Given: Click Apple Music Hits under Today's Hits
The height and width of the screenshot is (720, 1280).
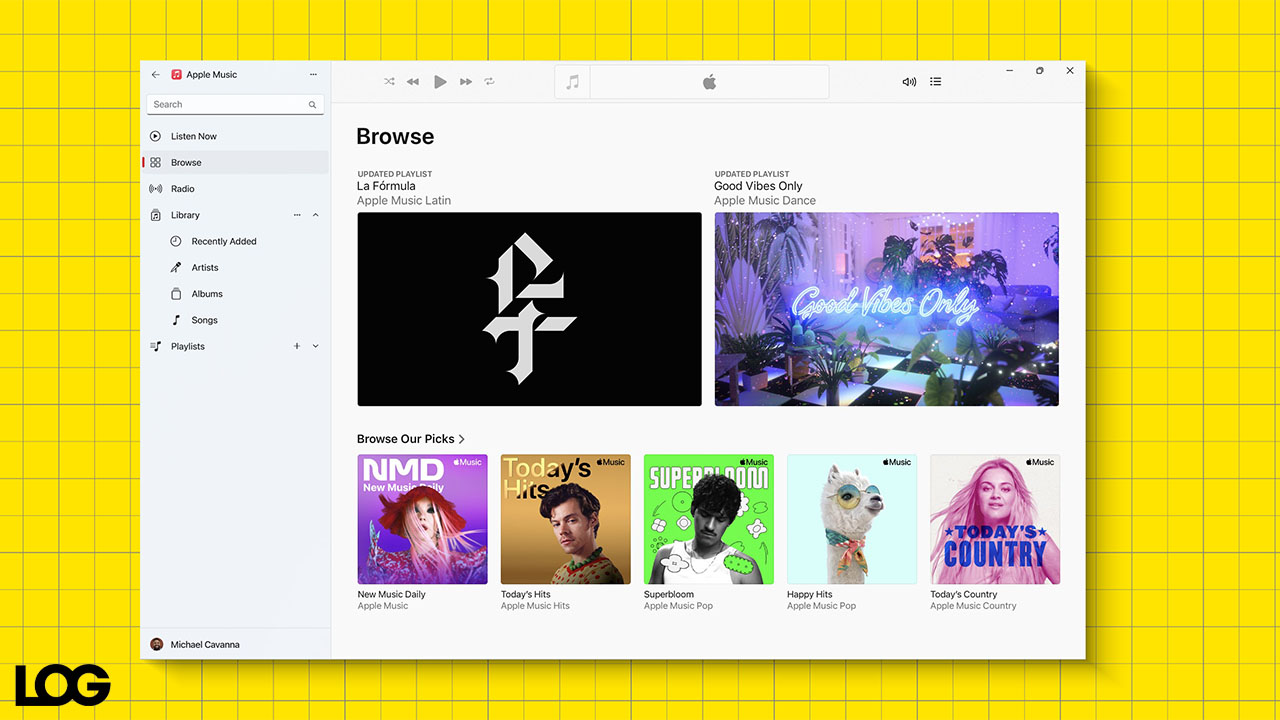Looking at the screenshot, I should [535, 606].
